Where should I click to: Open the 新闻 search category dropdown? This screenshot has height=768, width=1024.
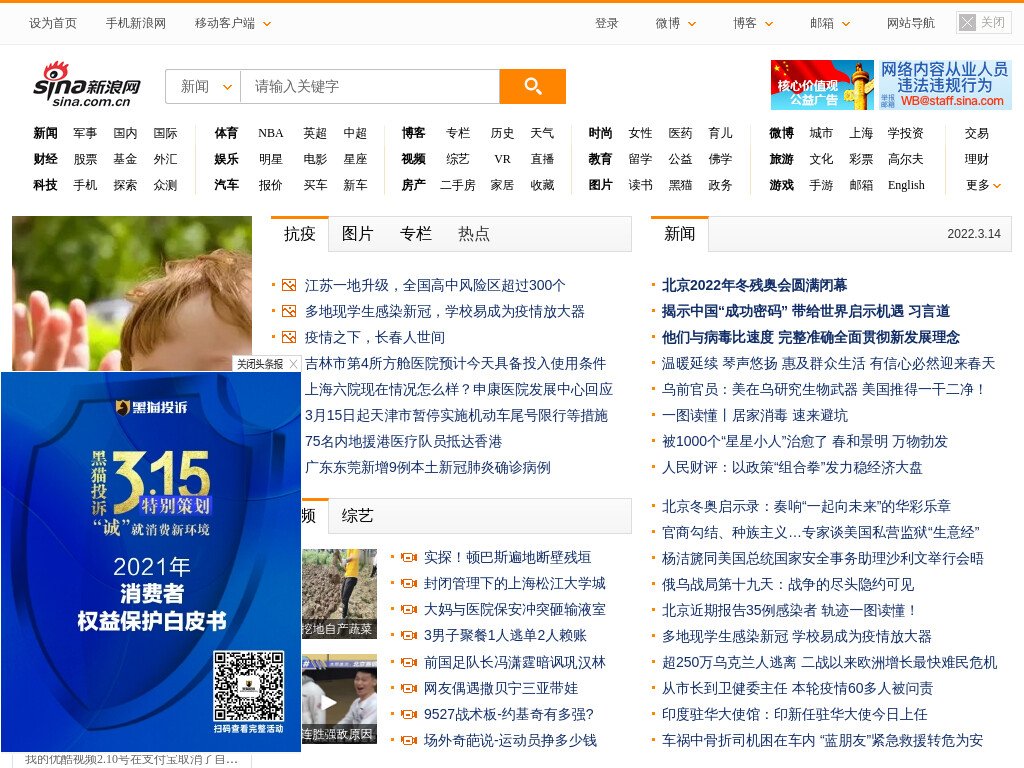point(205,86)
